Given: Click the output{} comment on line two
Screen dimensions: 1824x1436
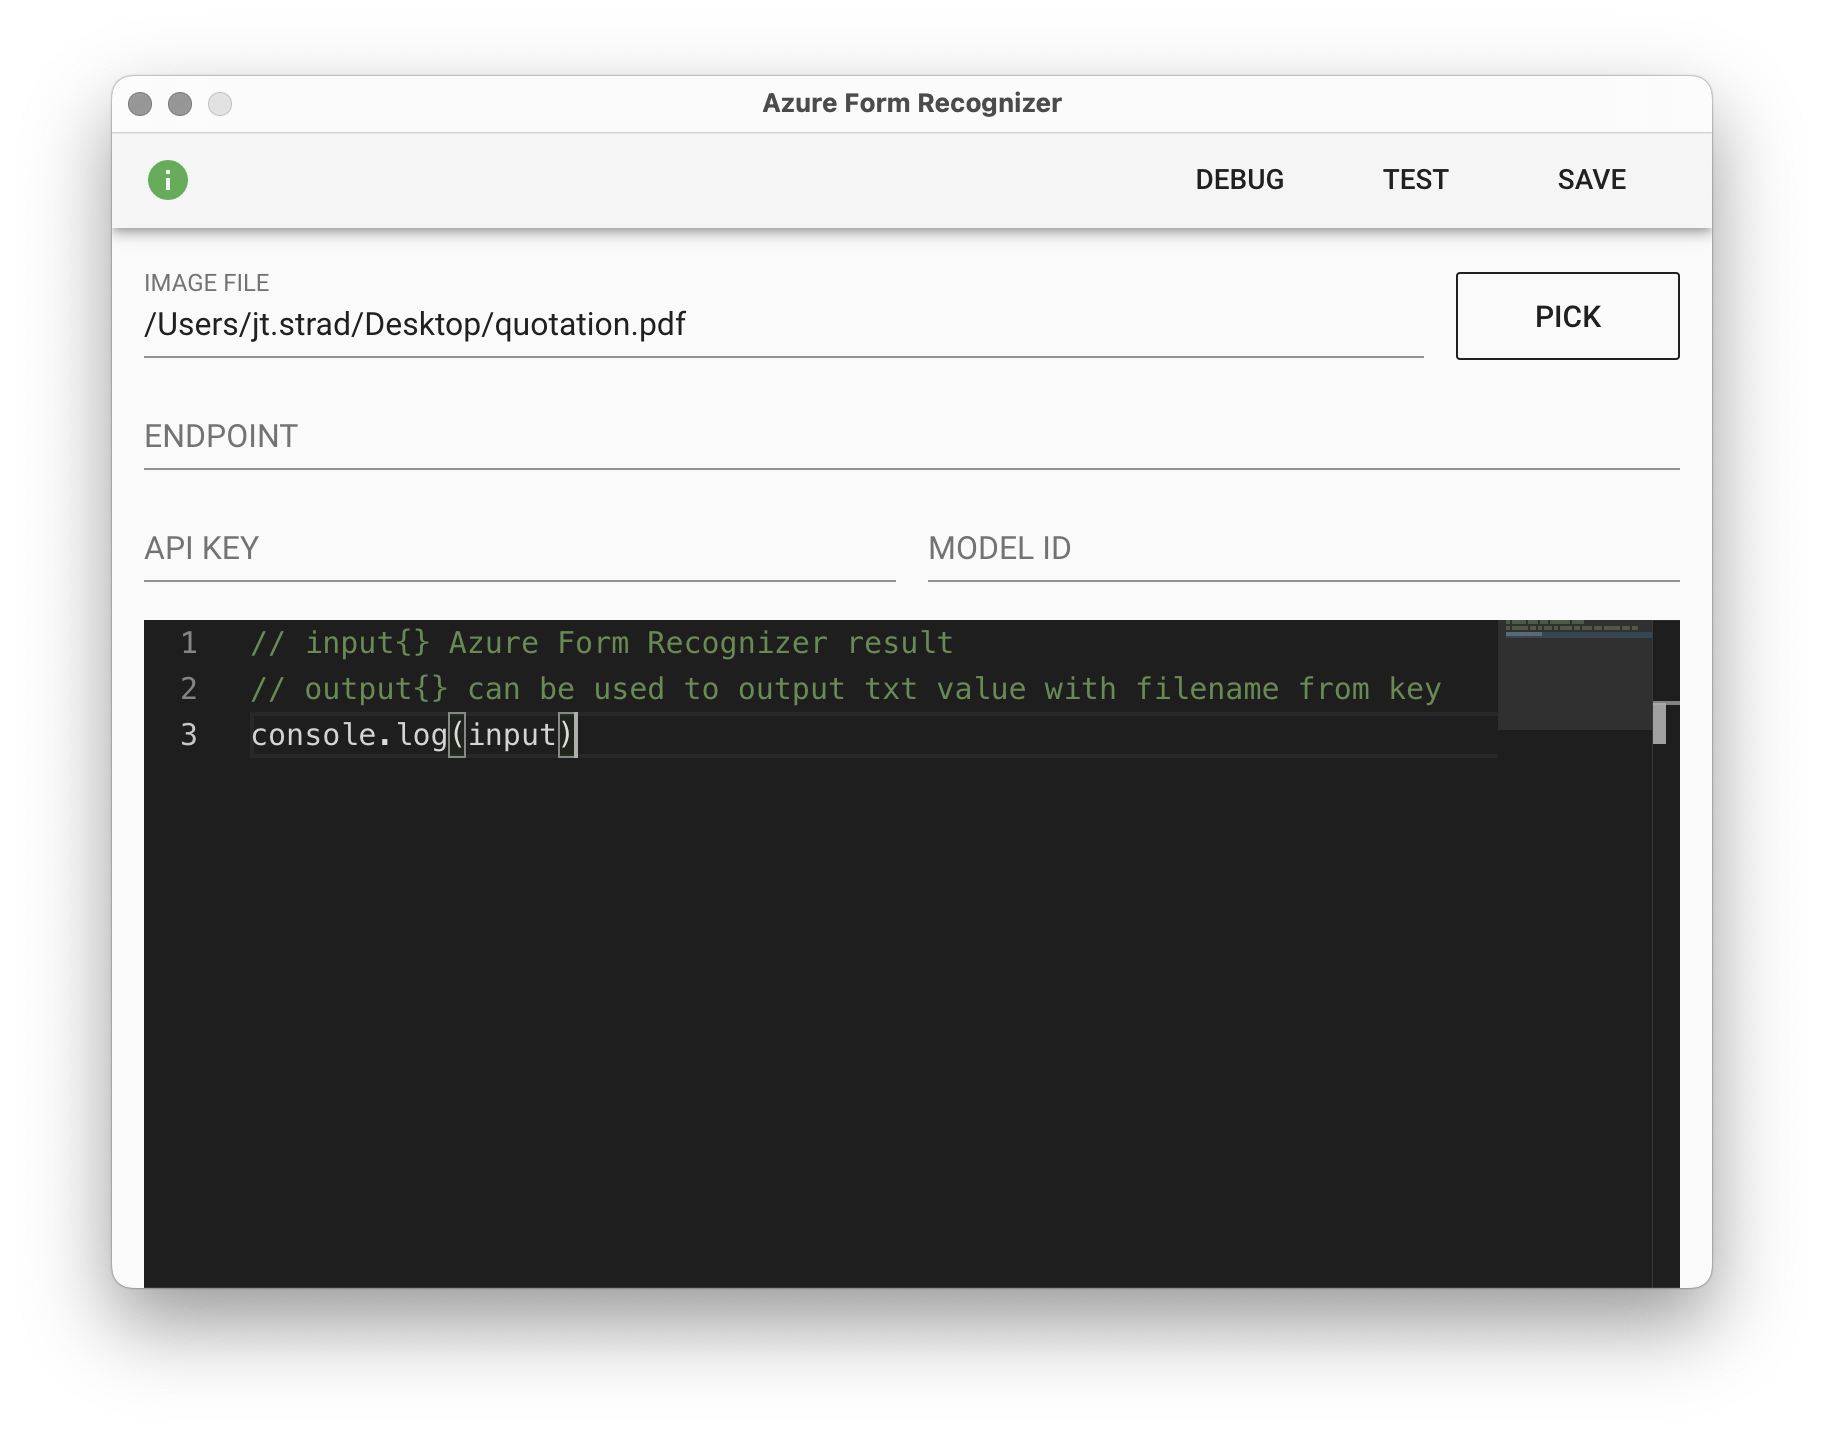Looking at the screenshot, I should pos(845,689).
